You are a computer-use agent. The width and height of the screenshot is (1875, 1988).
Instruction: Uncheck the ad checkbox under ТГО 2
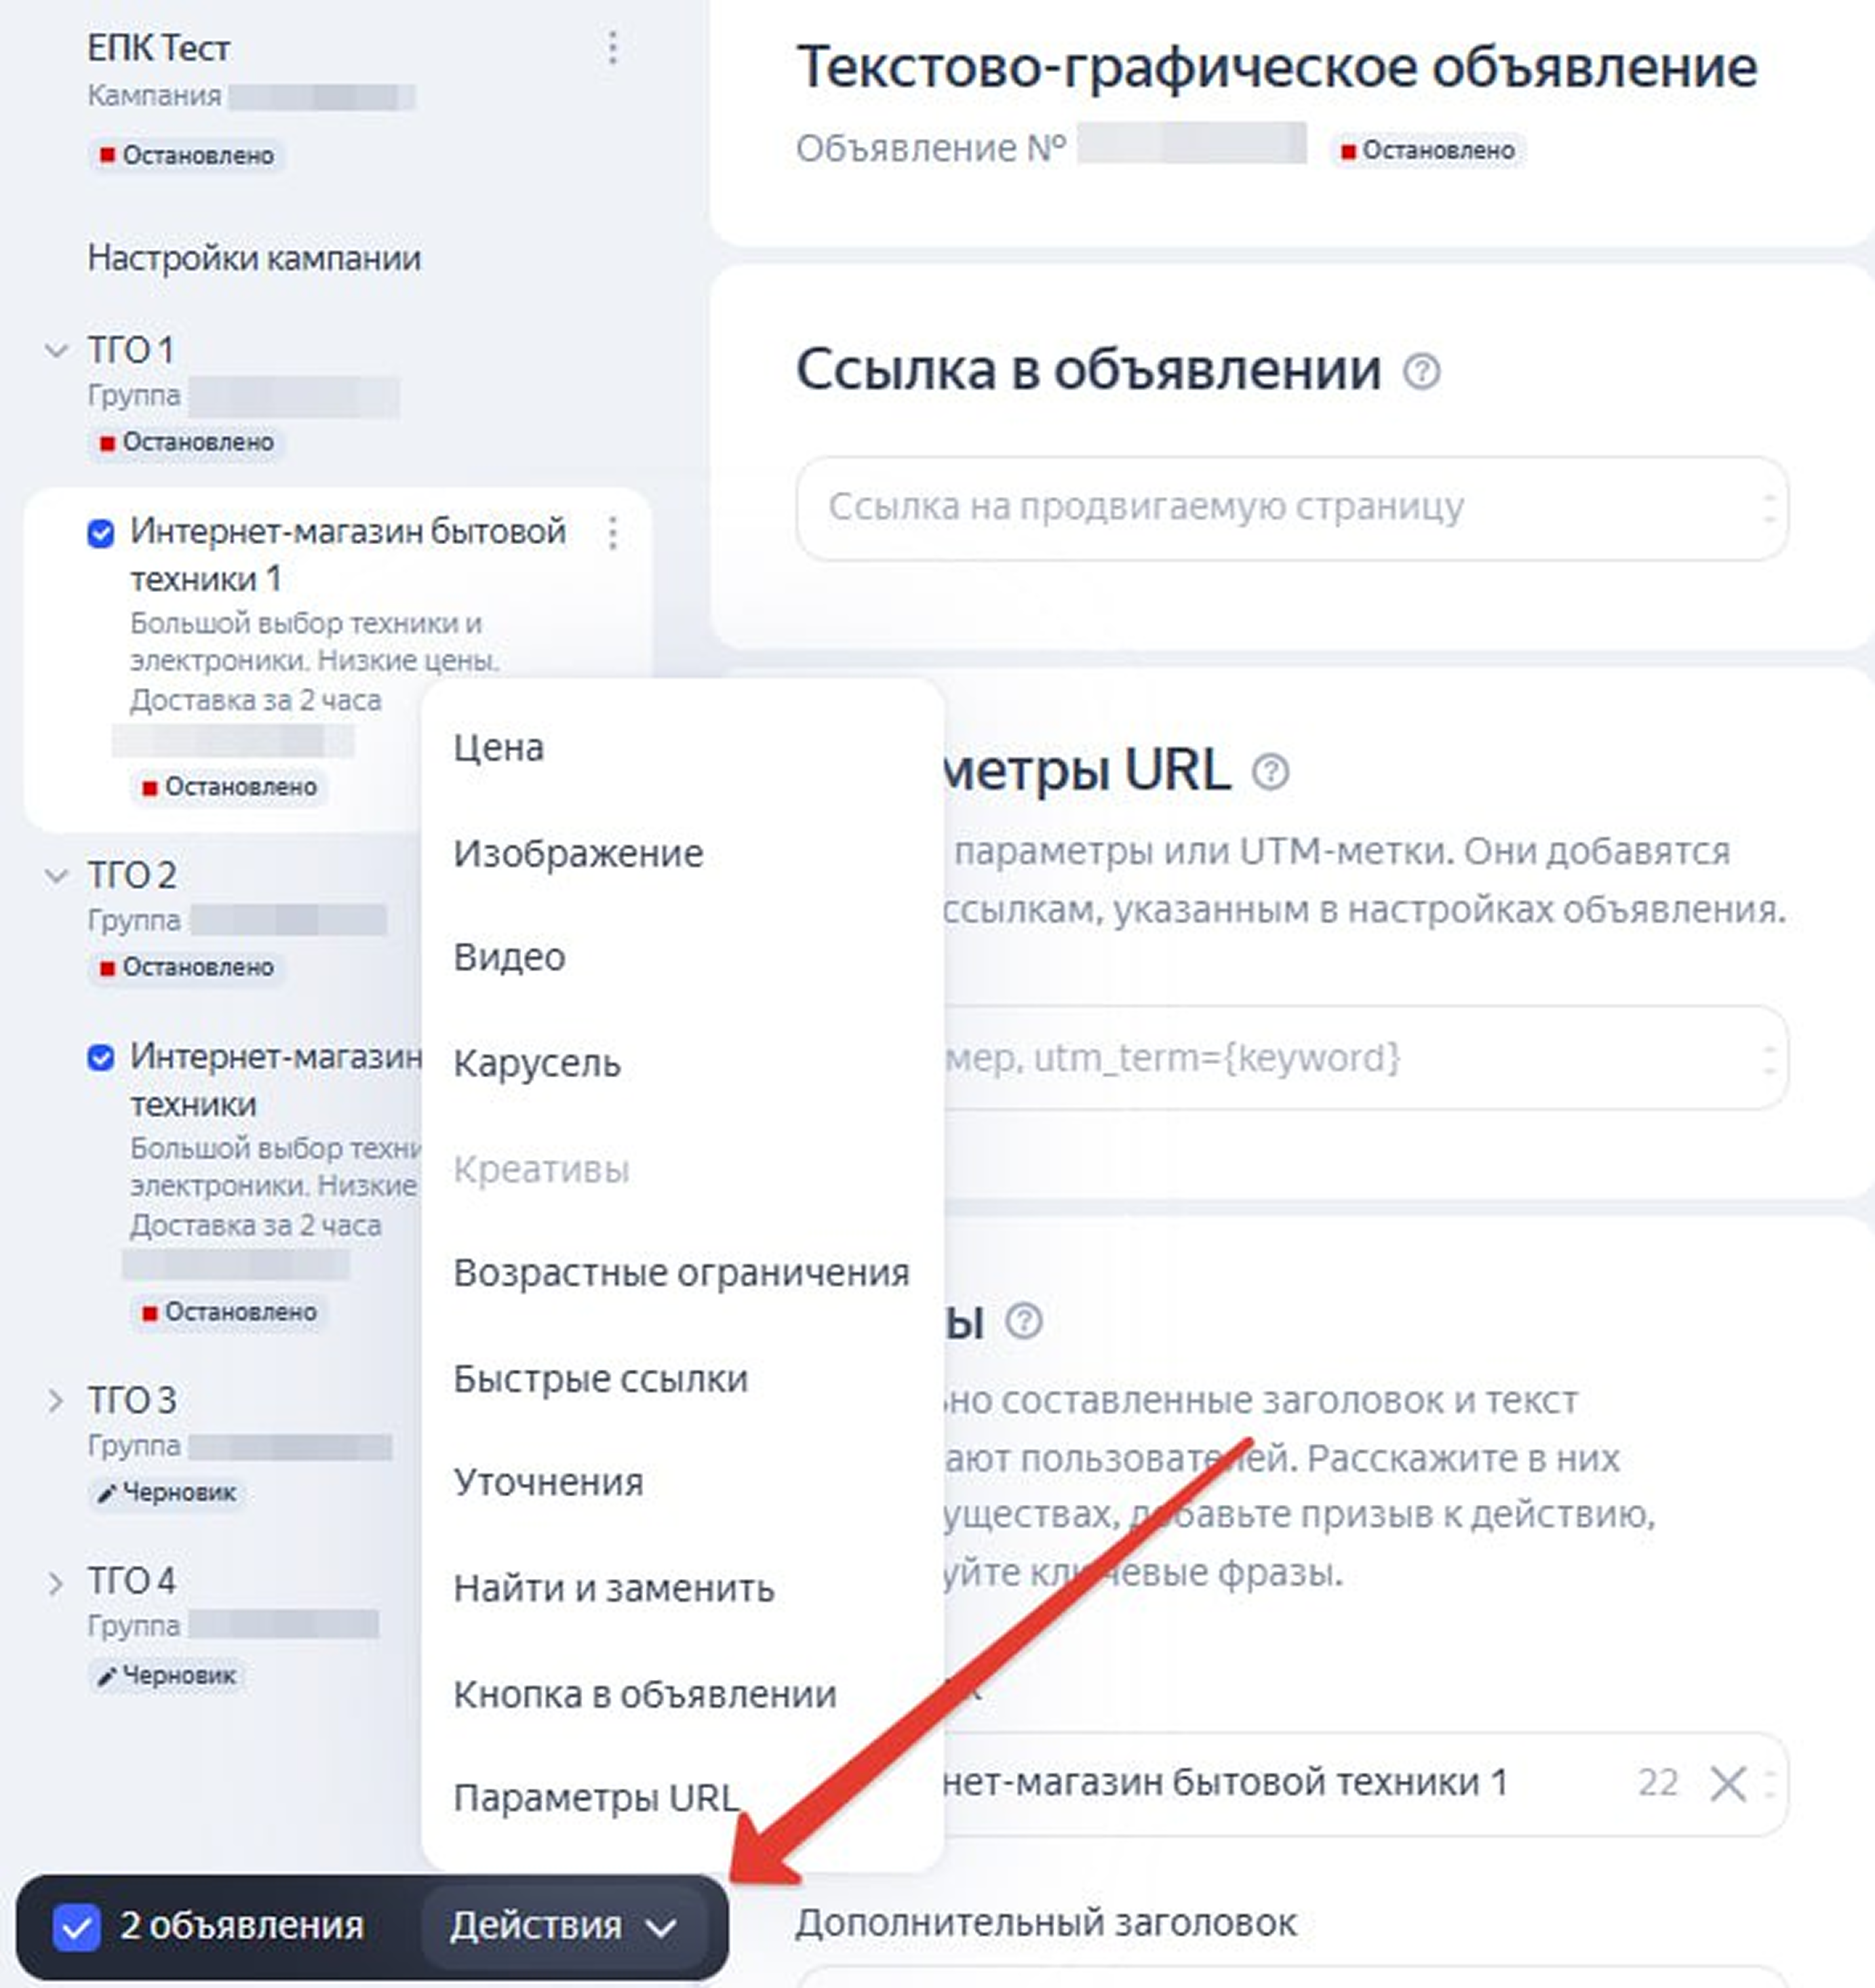coord(101,1057)
